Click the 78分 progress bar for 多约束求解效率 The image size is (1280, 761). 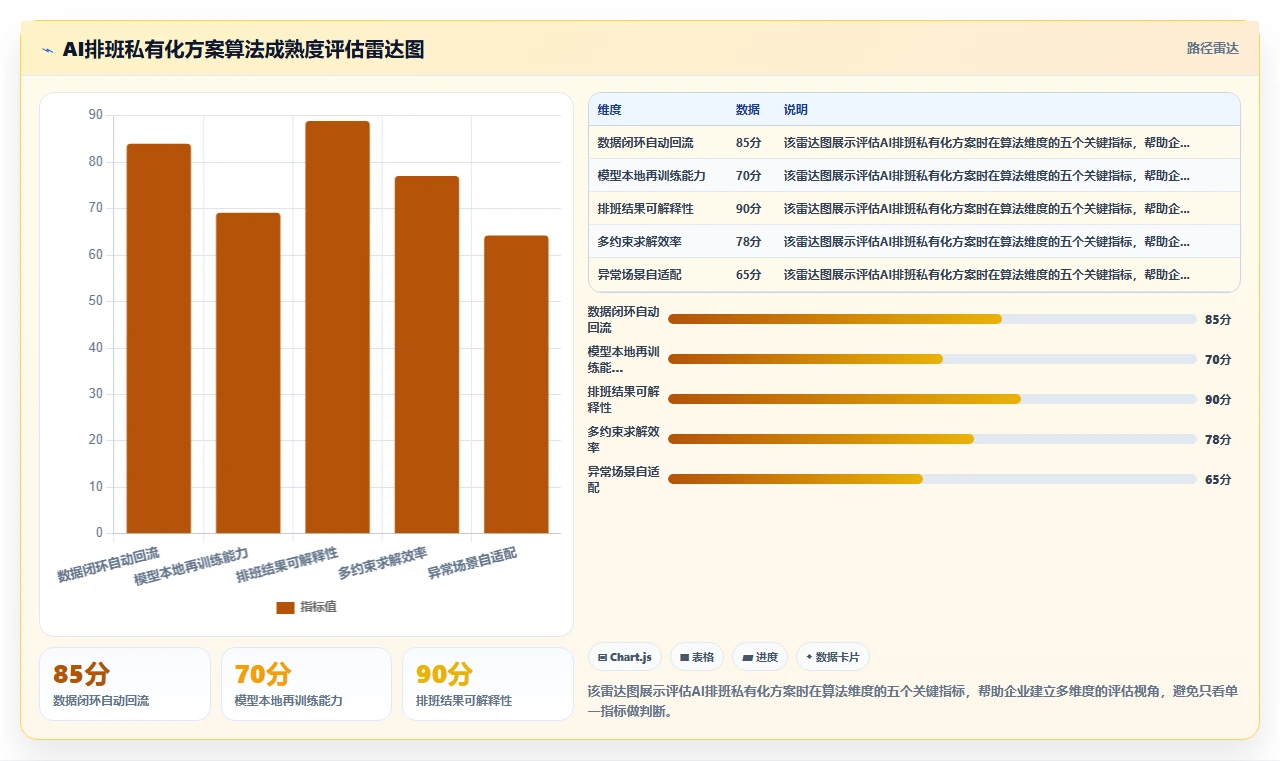pos(932,439)
